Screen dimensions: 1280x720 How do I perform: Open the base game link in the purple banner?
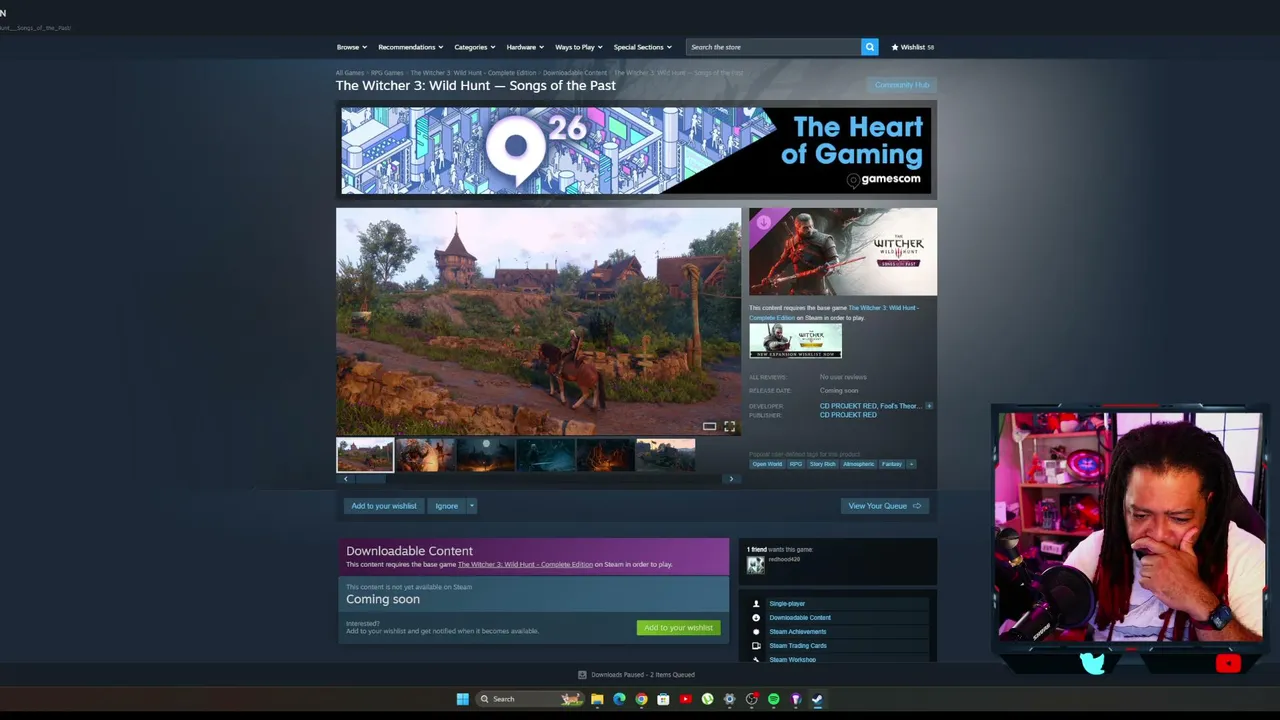(525, 565)
